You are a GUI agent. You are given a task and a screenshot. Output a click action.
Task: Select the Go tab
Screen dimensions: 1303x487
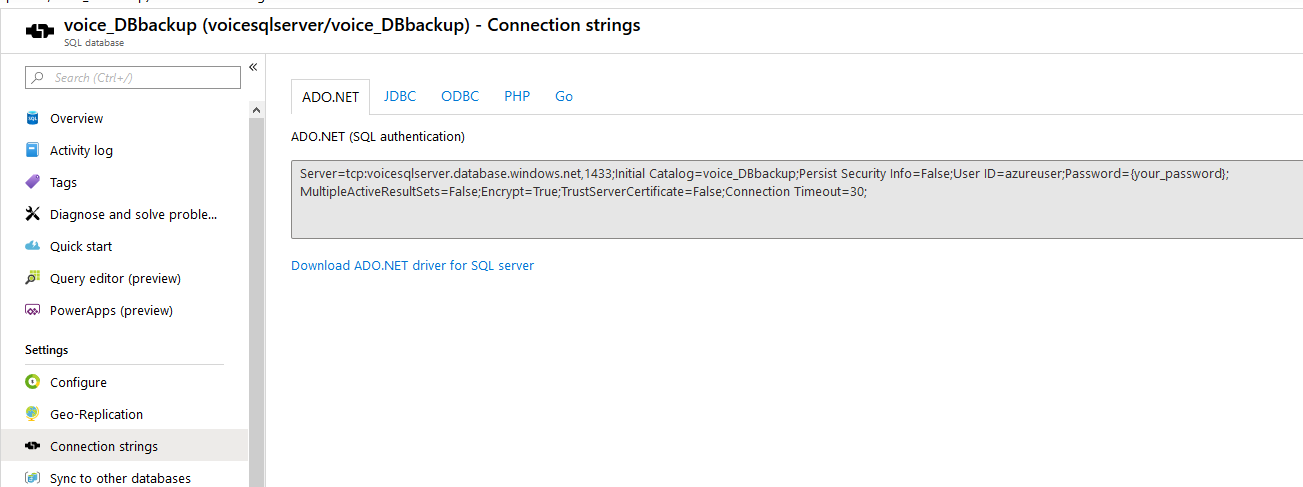tap(564, 96)
